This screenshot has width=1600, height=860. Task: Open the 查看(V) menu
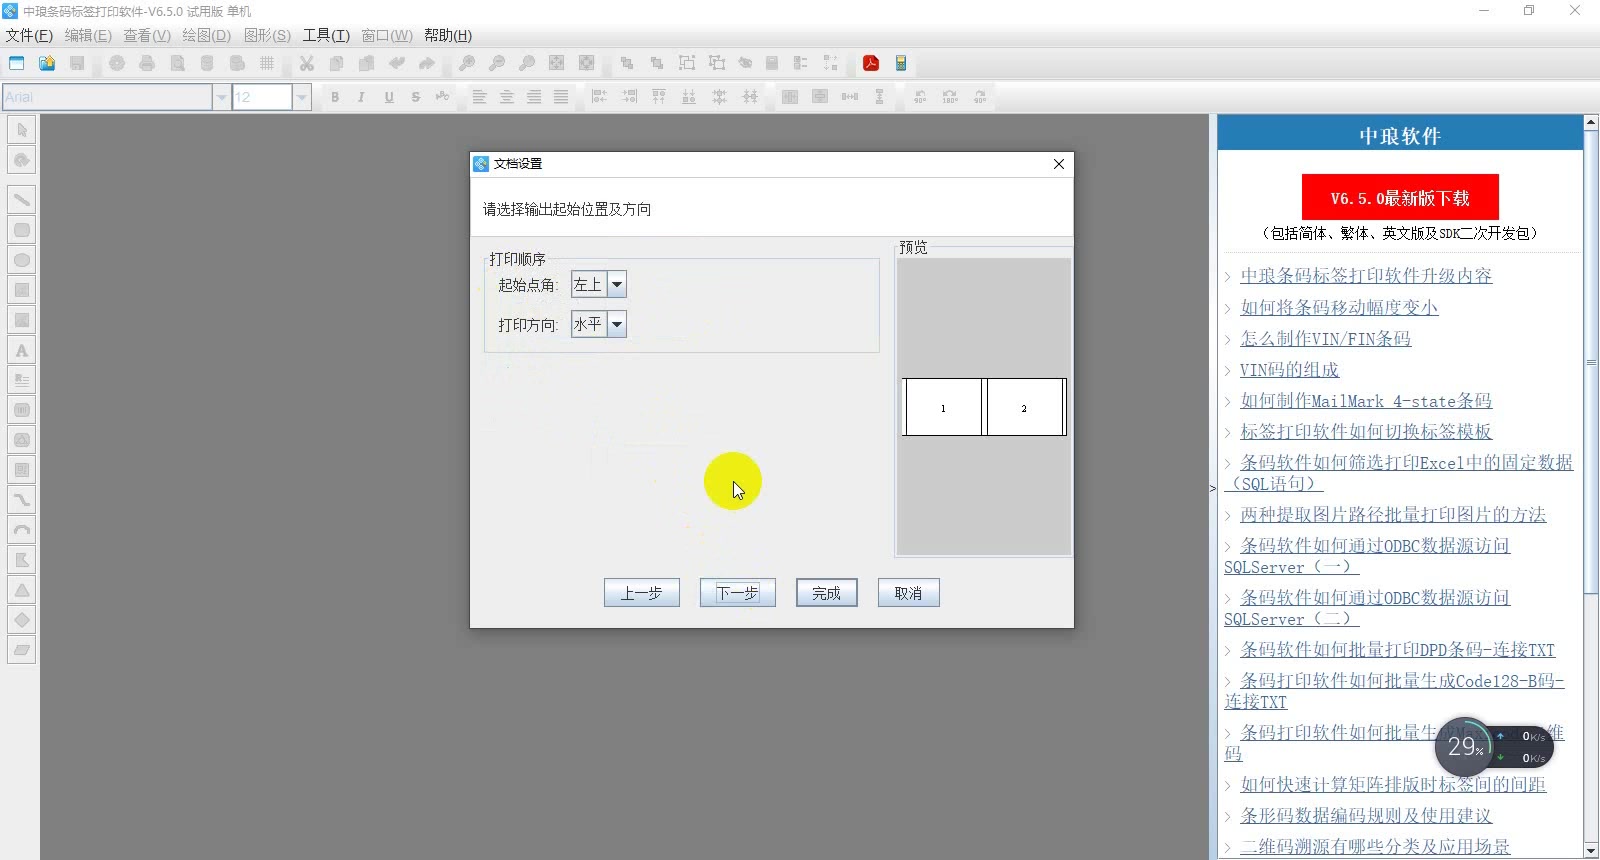(147, 35)
